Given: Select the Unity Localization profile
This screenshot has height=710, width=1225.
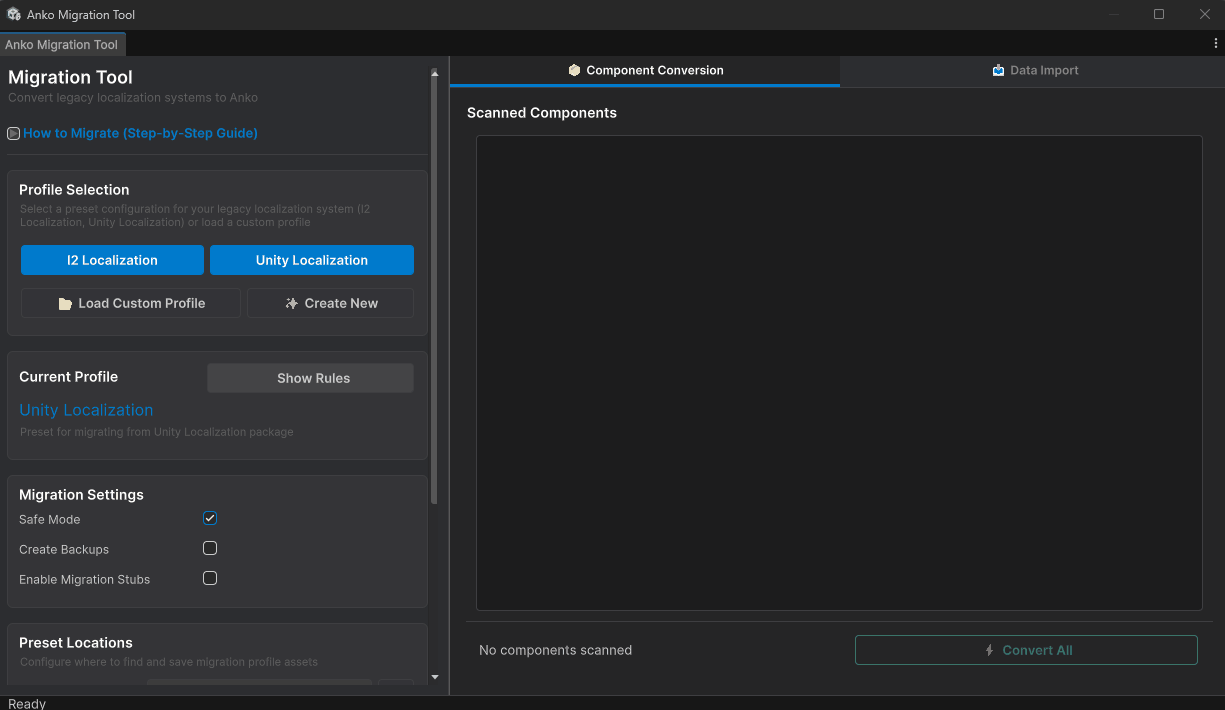Looking at the screenshot, I should tap(311, 260).
